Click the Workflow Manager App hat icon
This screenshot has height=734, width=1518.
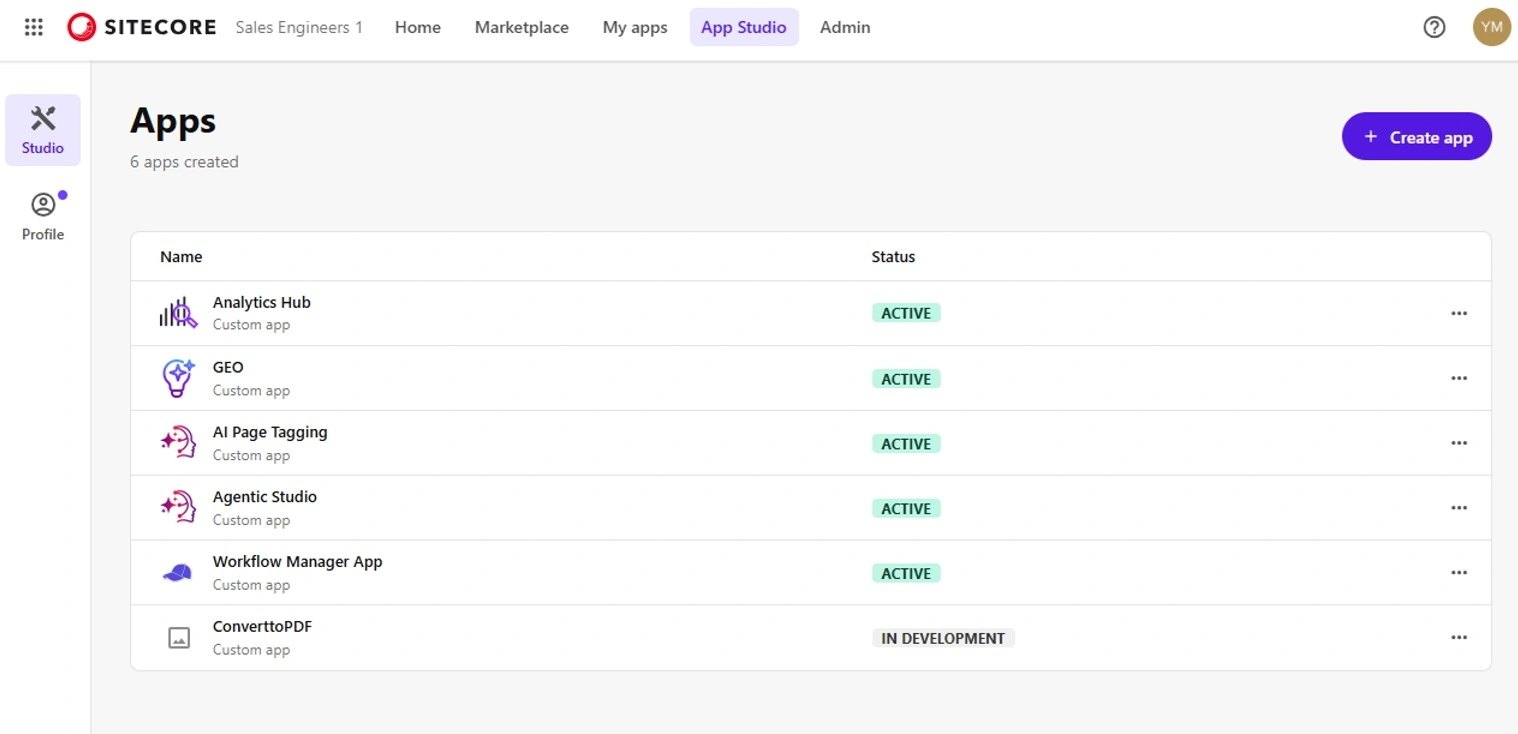[177, 572]
